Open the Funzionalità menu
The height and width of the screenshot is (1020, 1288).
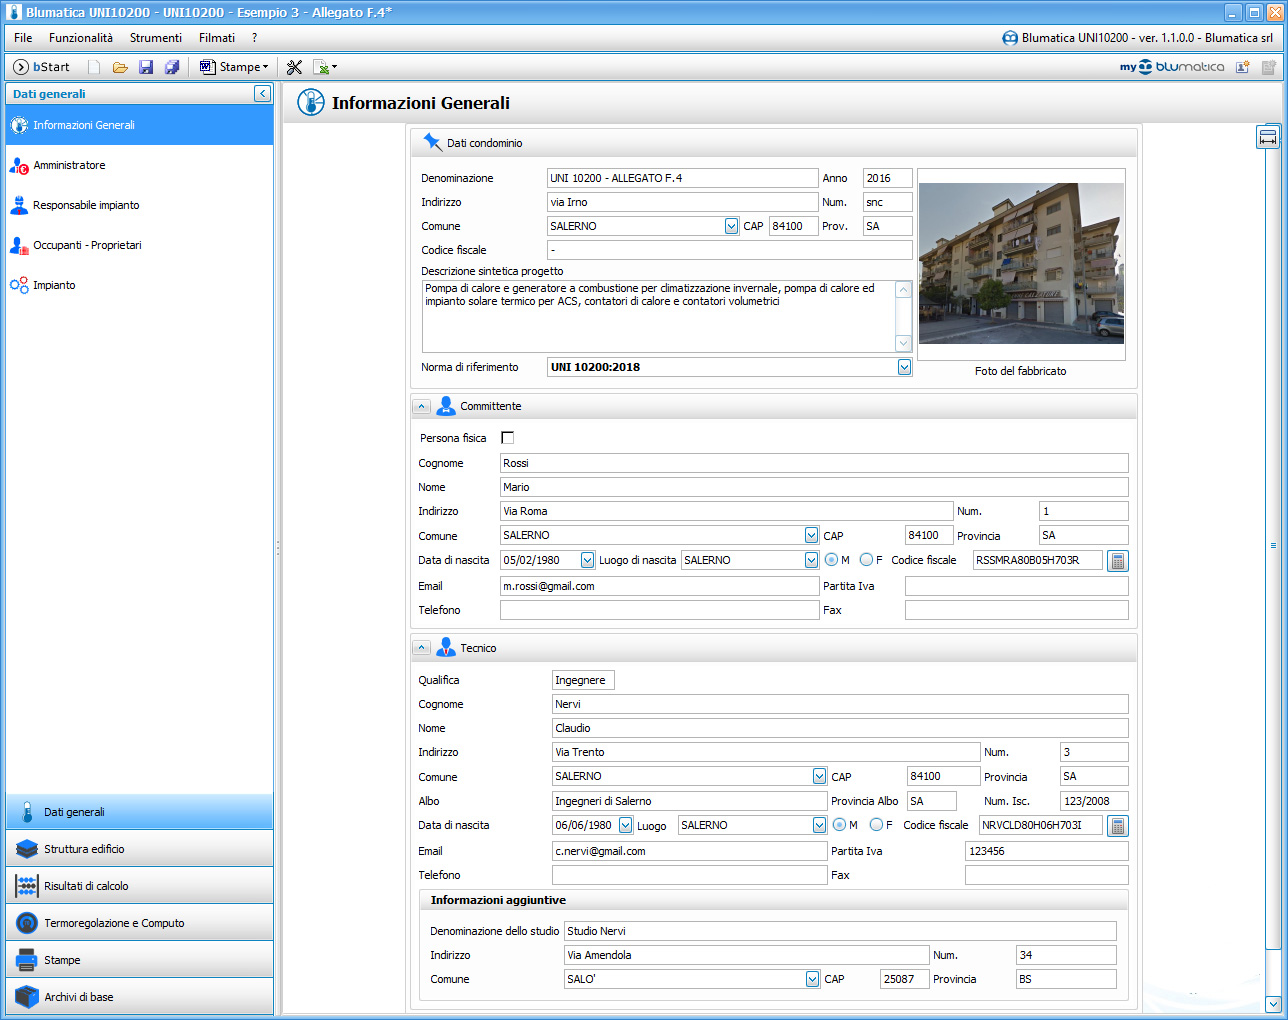coord(80,38)
